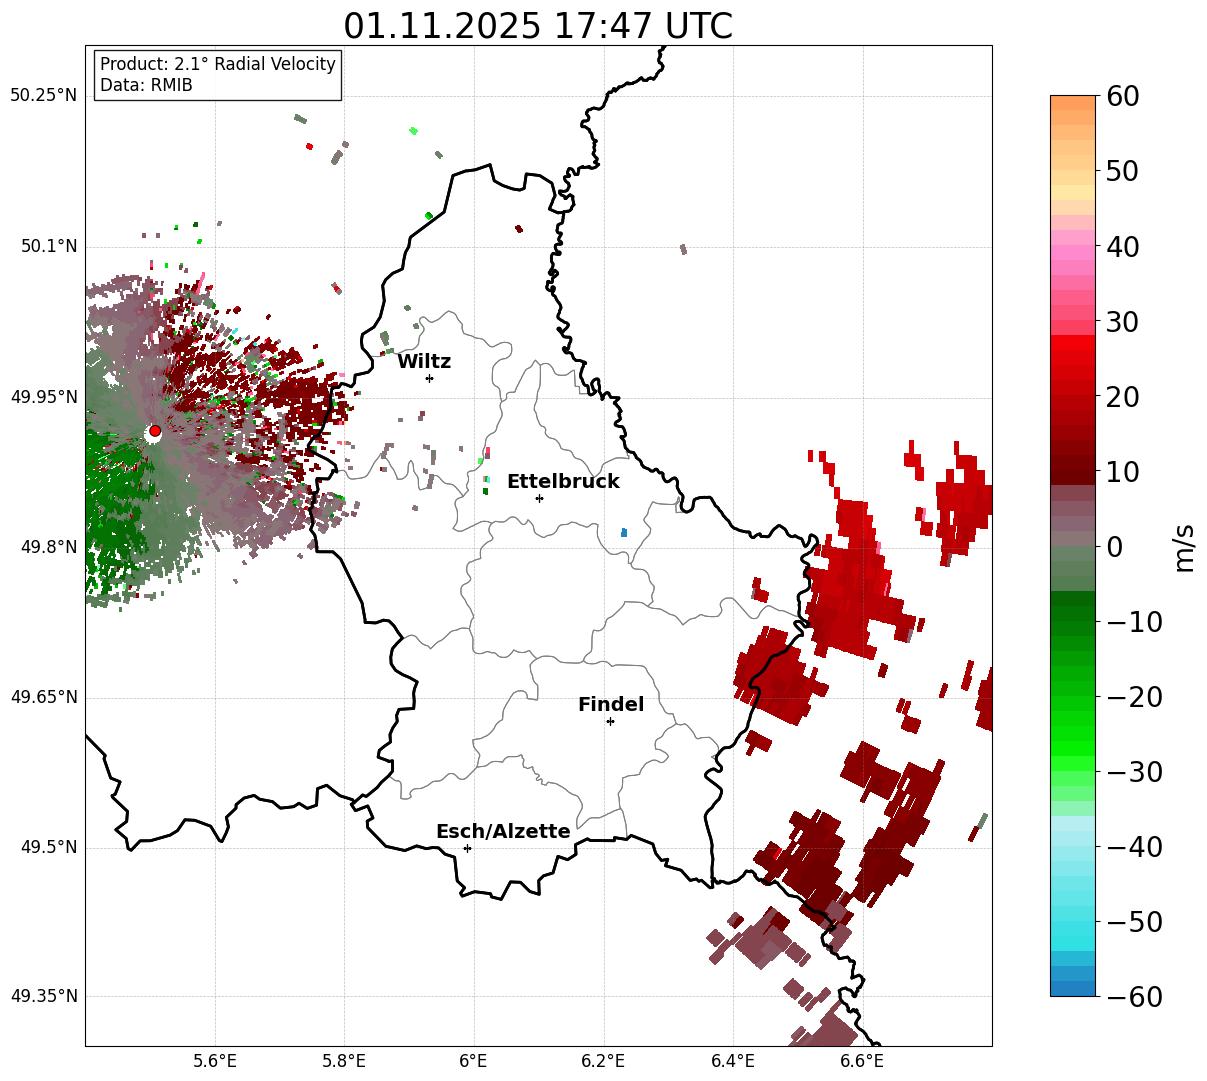This screenshot has height=1081, width=1207.
Task: Select the Wiltz city label
Action: point(424,362)
